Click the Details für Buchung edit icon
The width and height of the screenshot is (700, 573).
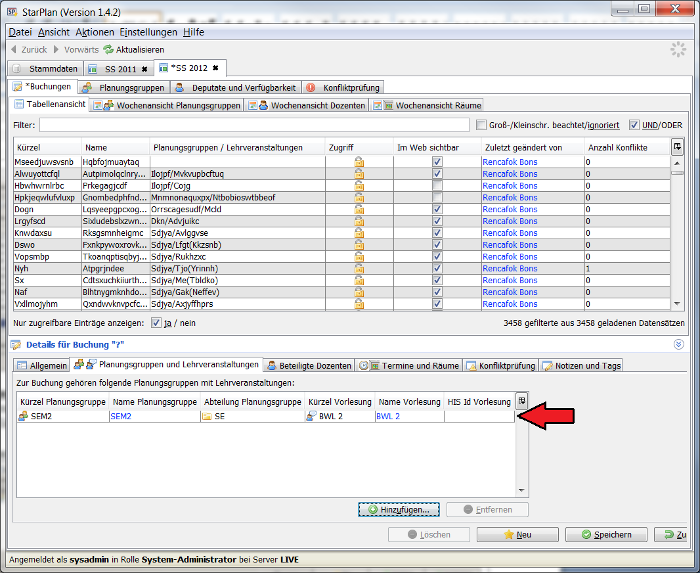[x=16, y=345]
